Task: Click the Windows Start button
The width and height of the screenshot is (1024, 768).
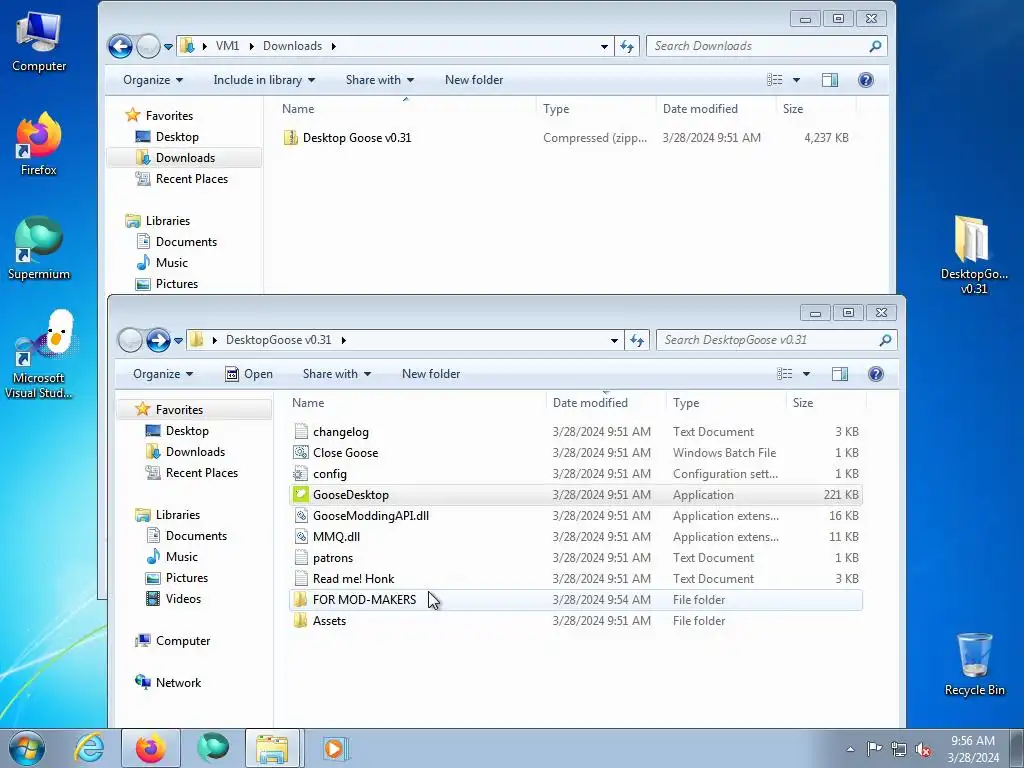Action: tap(27, 748)
